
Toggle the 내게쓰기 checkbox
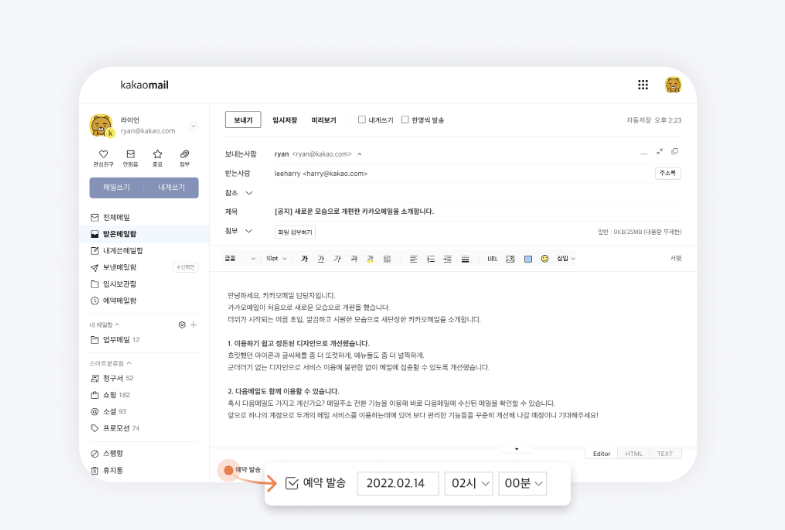361,120
